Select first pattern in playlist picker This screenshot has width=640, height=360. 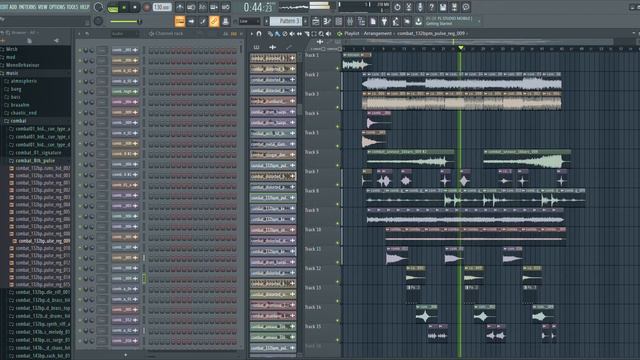click(x=273, y=58)
